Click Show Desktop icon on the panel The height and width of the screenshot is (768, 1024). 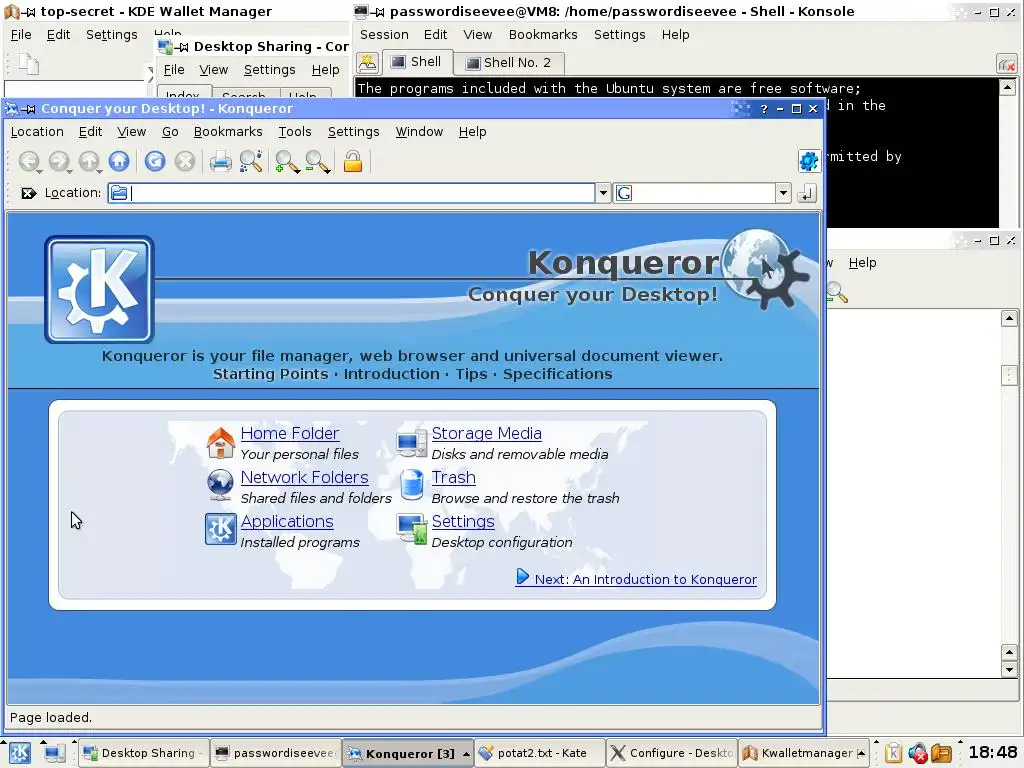coord(54,754)
